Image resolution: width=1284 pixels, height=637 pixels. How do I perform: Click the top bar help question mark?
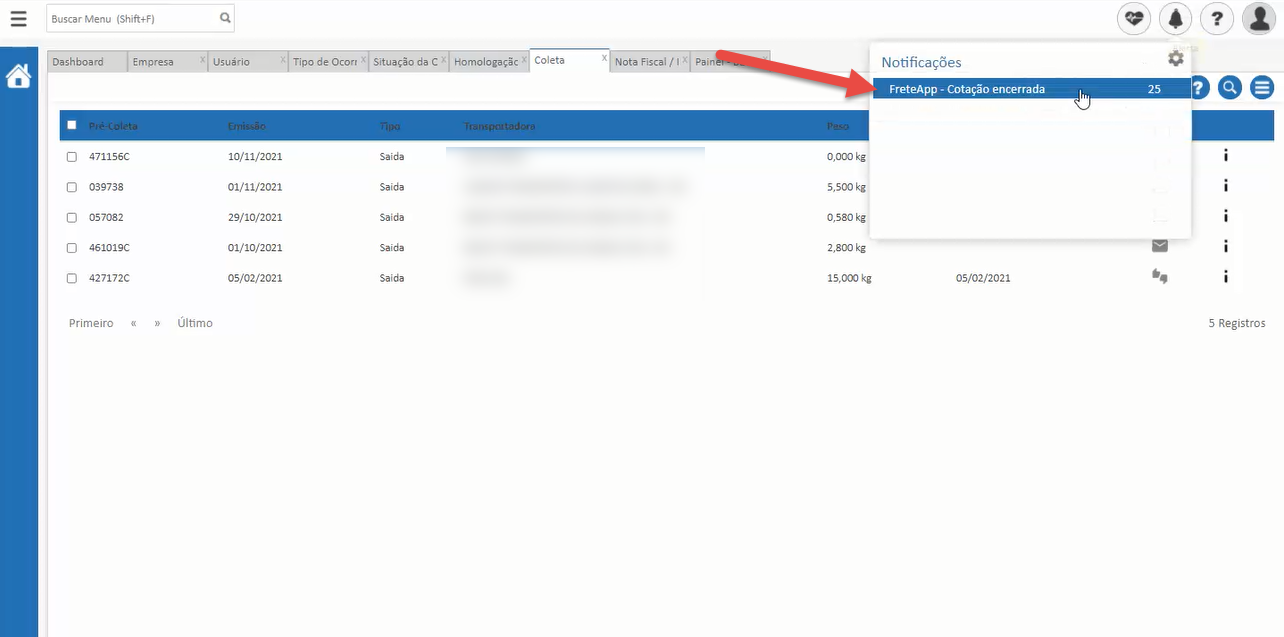tap(1216, 18)
